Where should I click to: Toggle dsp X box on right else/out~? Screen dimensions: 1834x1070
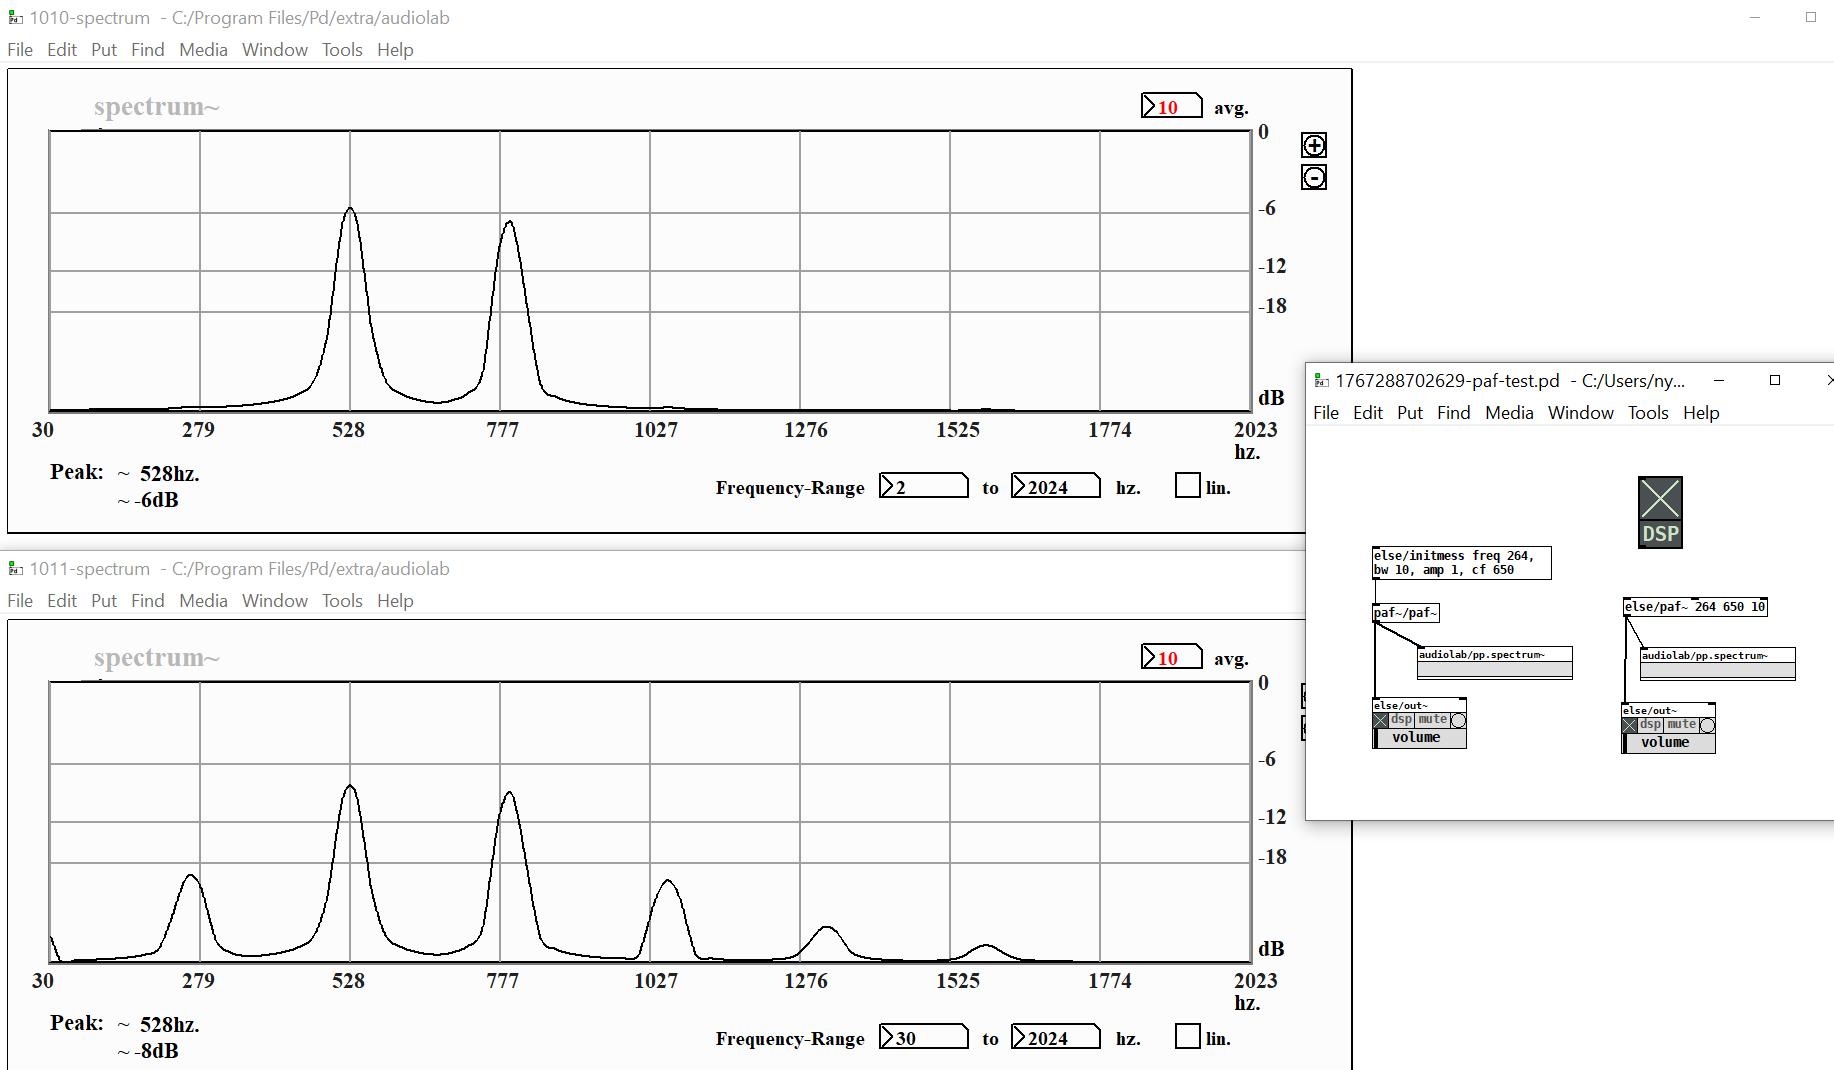click(x=1630, y=725)
